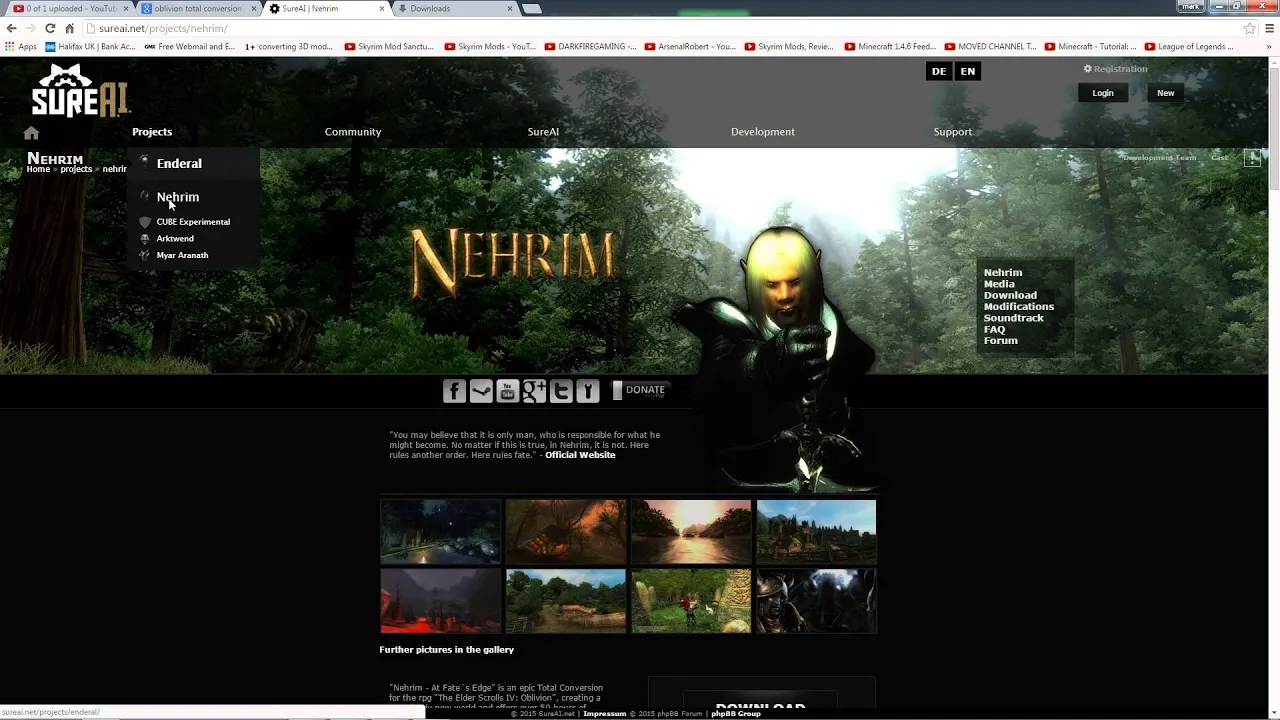
Task: Open Download in the Nehrim side menu
Action: pyautogui.click(x=1010, y=295)
